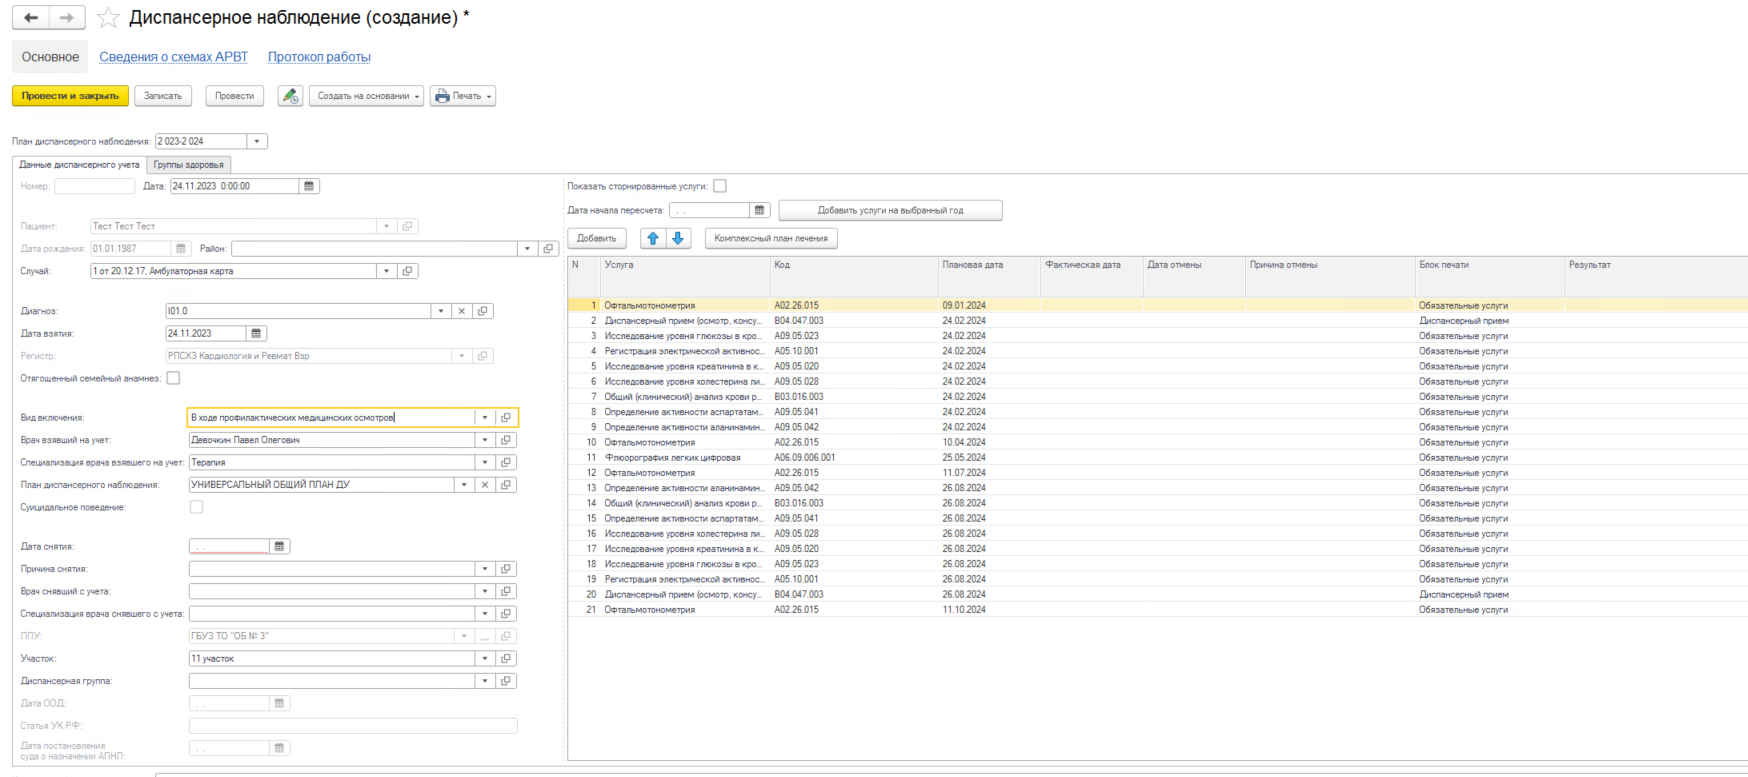Click into the Диагноз input field
1748x777 pixels.
(298, 311)
